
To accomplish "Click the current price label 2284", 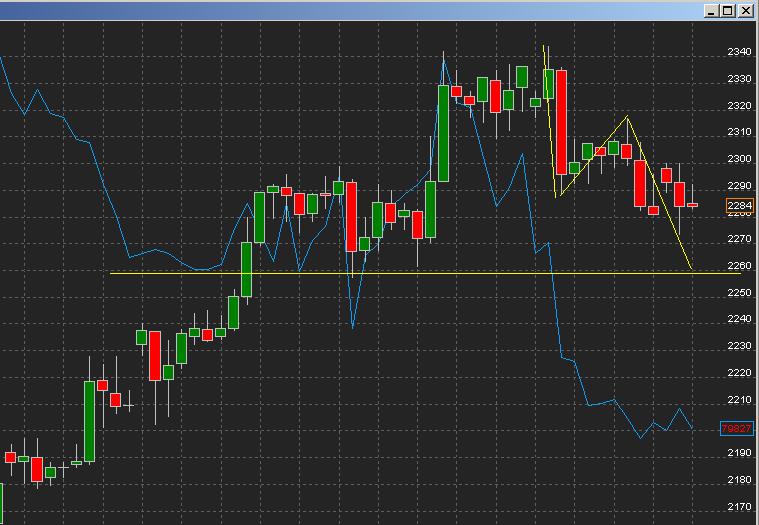I will point(740,206).
